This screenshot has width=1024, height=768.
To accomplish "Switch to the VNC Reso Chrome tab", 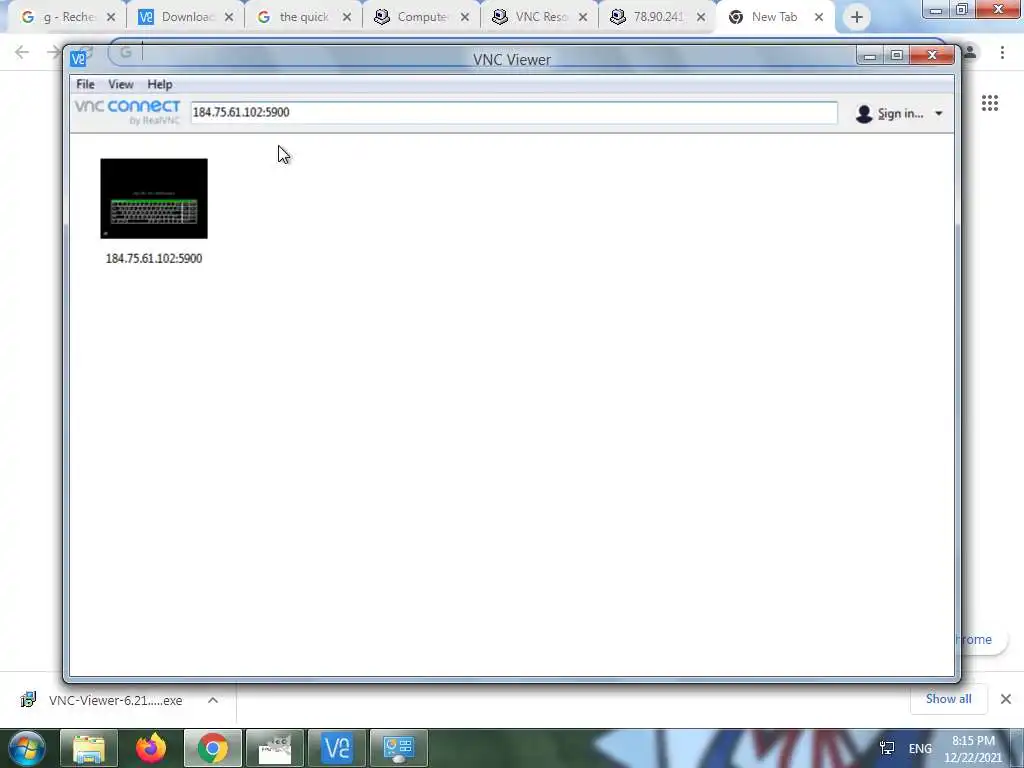I will tap(540, 17).
